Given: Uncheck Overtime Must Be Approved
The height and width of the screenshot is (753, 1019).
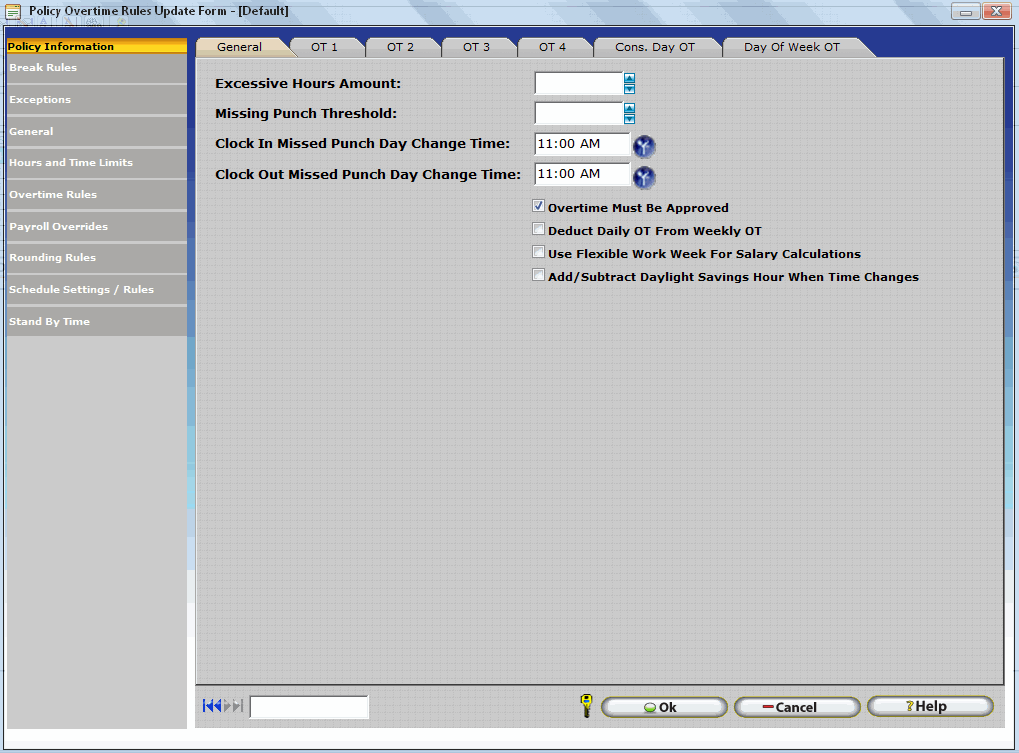Looking at the screenshot, I should (x=538, y=207).
